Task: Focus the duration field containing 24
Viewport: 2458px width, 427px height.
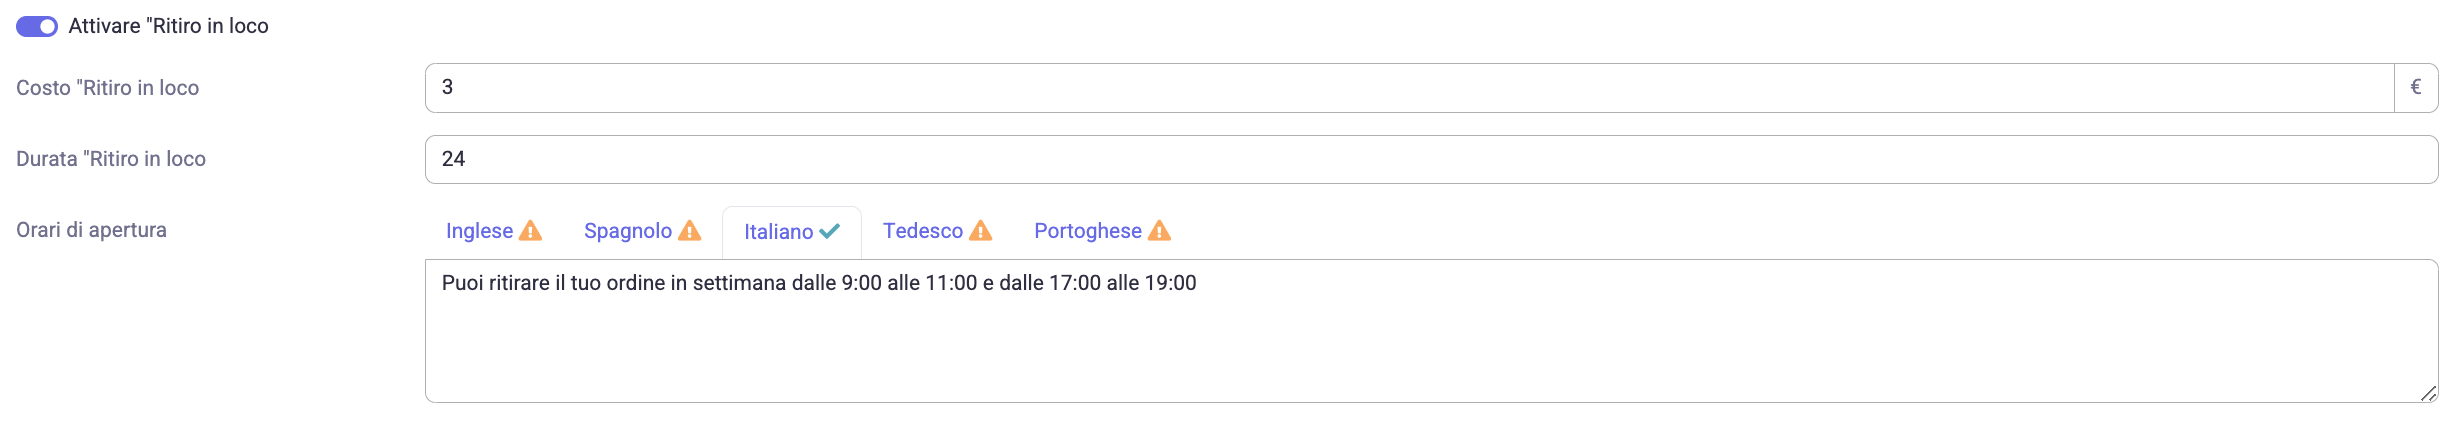Action: (x=1432, y=159)
